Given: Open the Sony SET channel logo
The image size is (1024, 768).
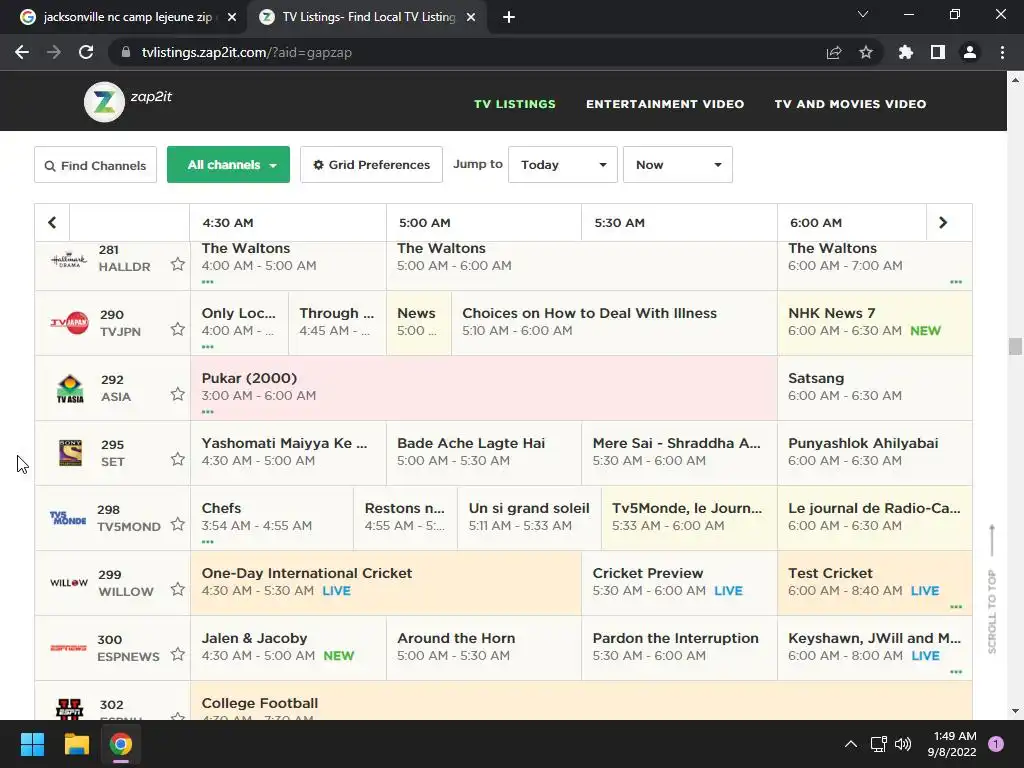Looking at the screenshot, I should coord(71,453).
